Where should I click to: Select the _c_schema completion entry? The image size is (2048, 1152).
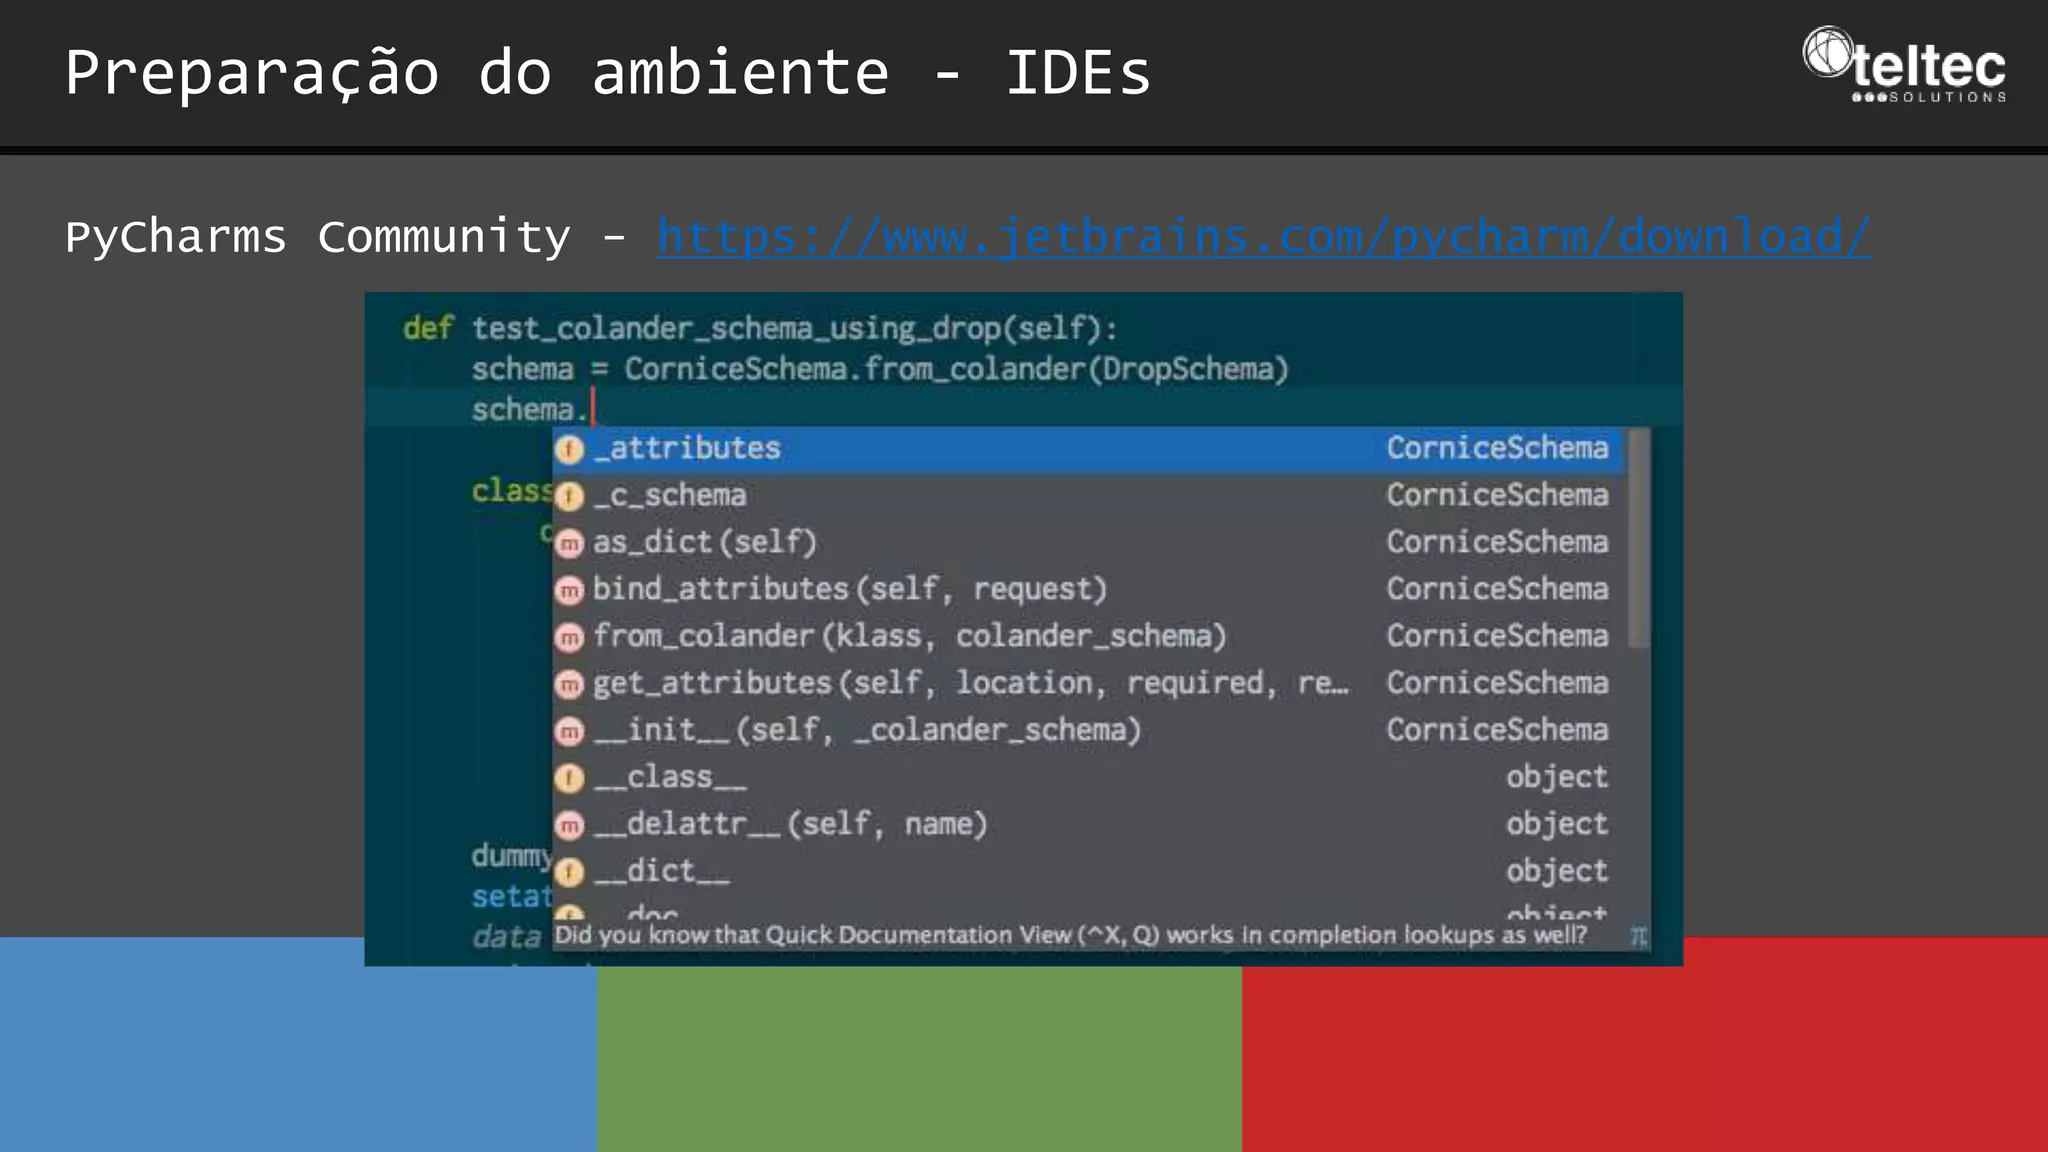click(x=1088, y=496)
